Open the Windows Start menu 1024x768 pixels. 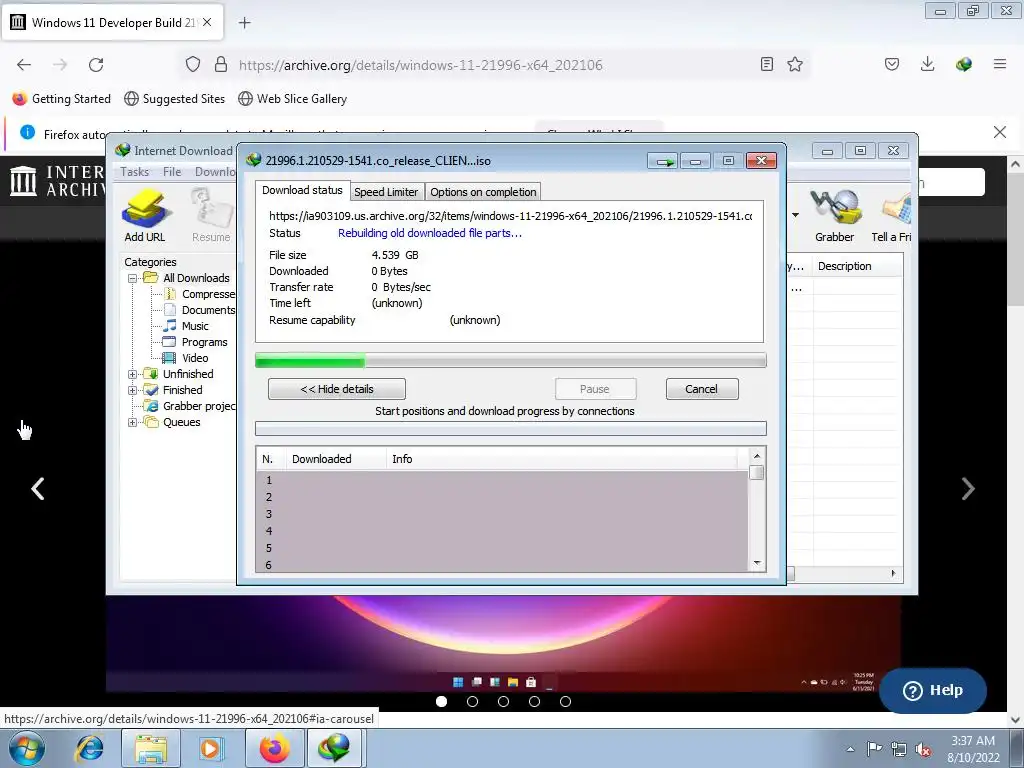pyautogui.click(x=26, y=748)
